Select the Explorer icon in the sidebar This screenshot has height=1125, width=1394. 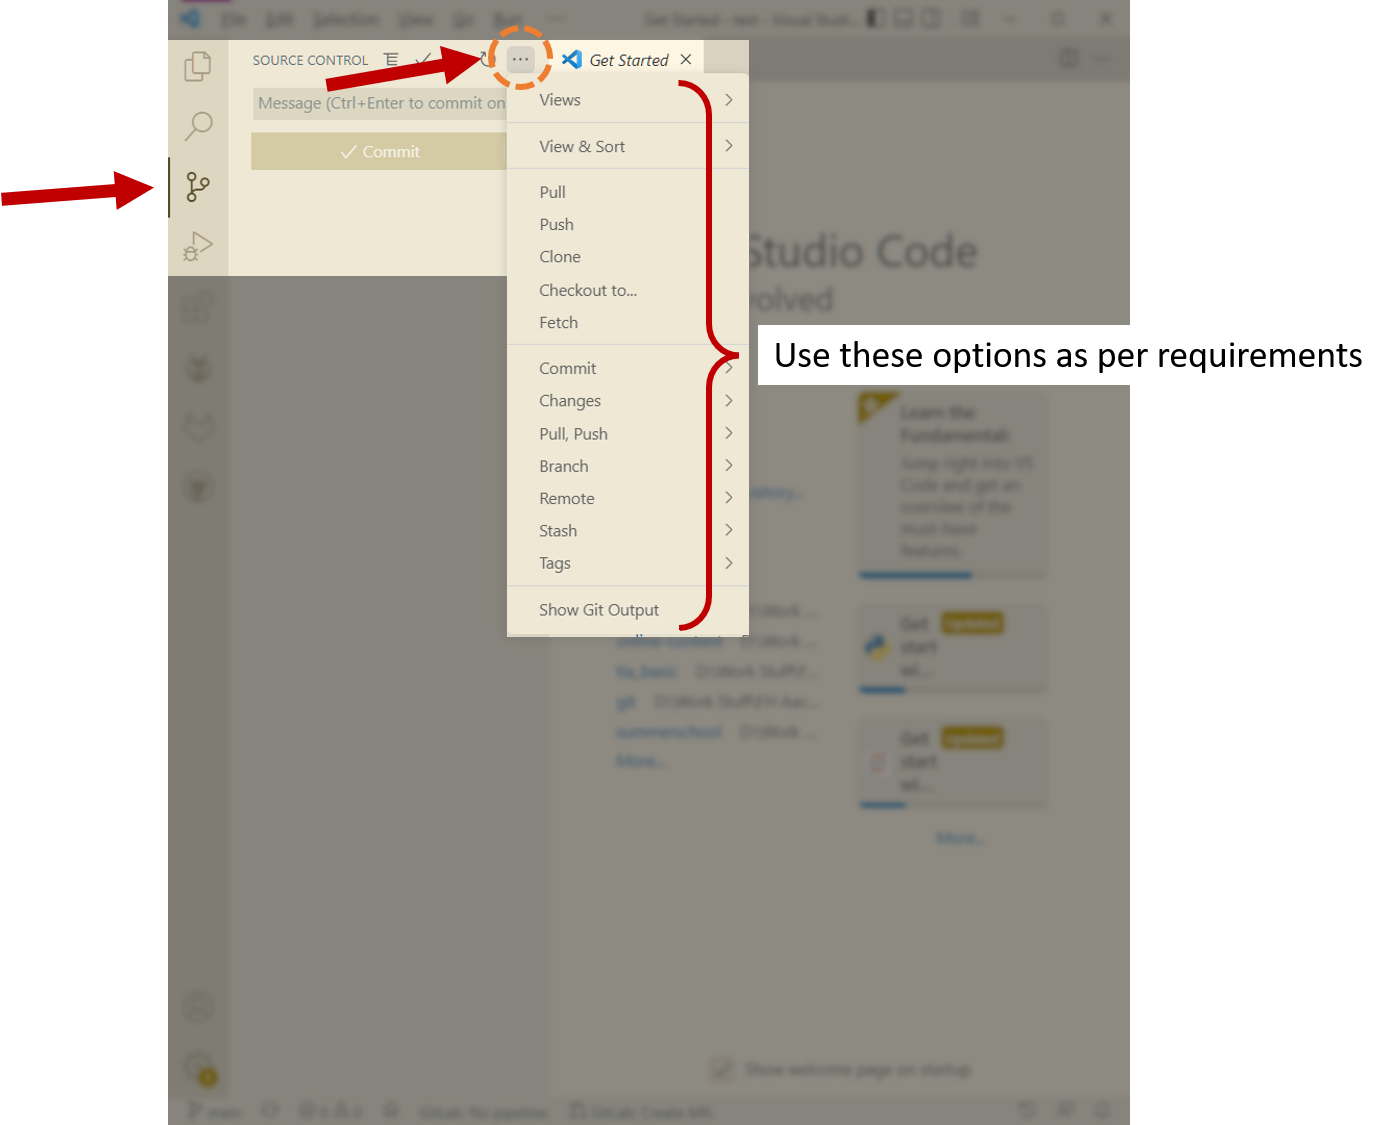[x=197, y=65]
